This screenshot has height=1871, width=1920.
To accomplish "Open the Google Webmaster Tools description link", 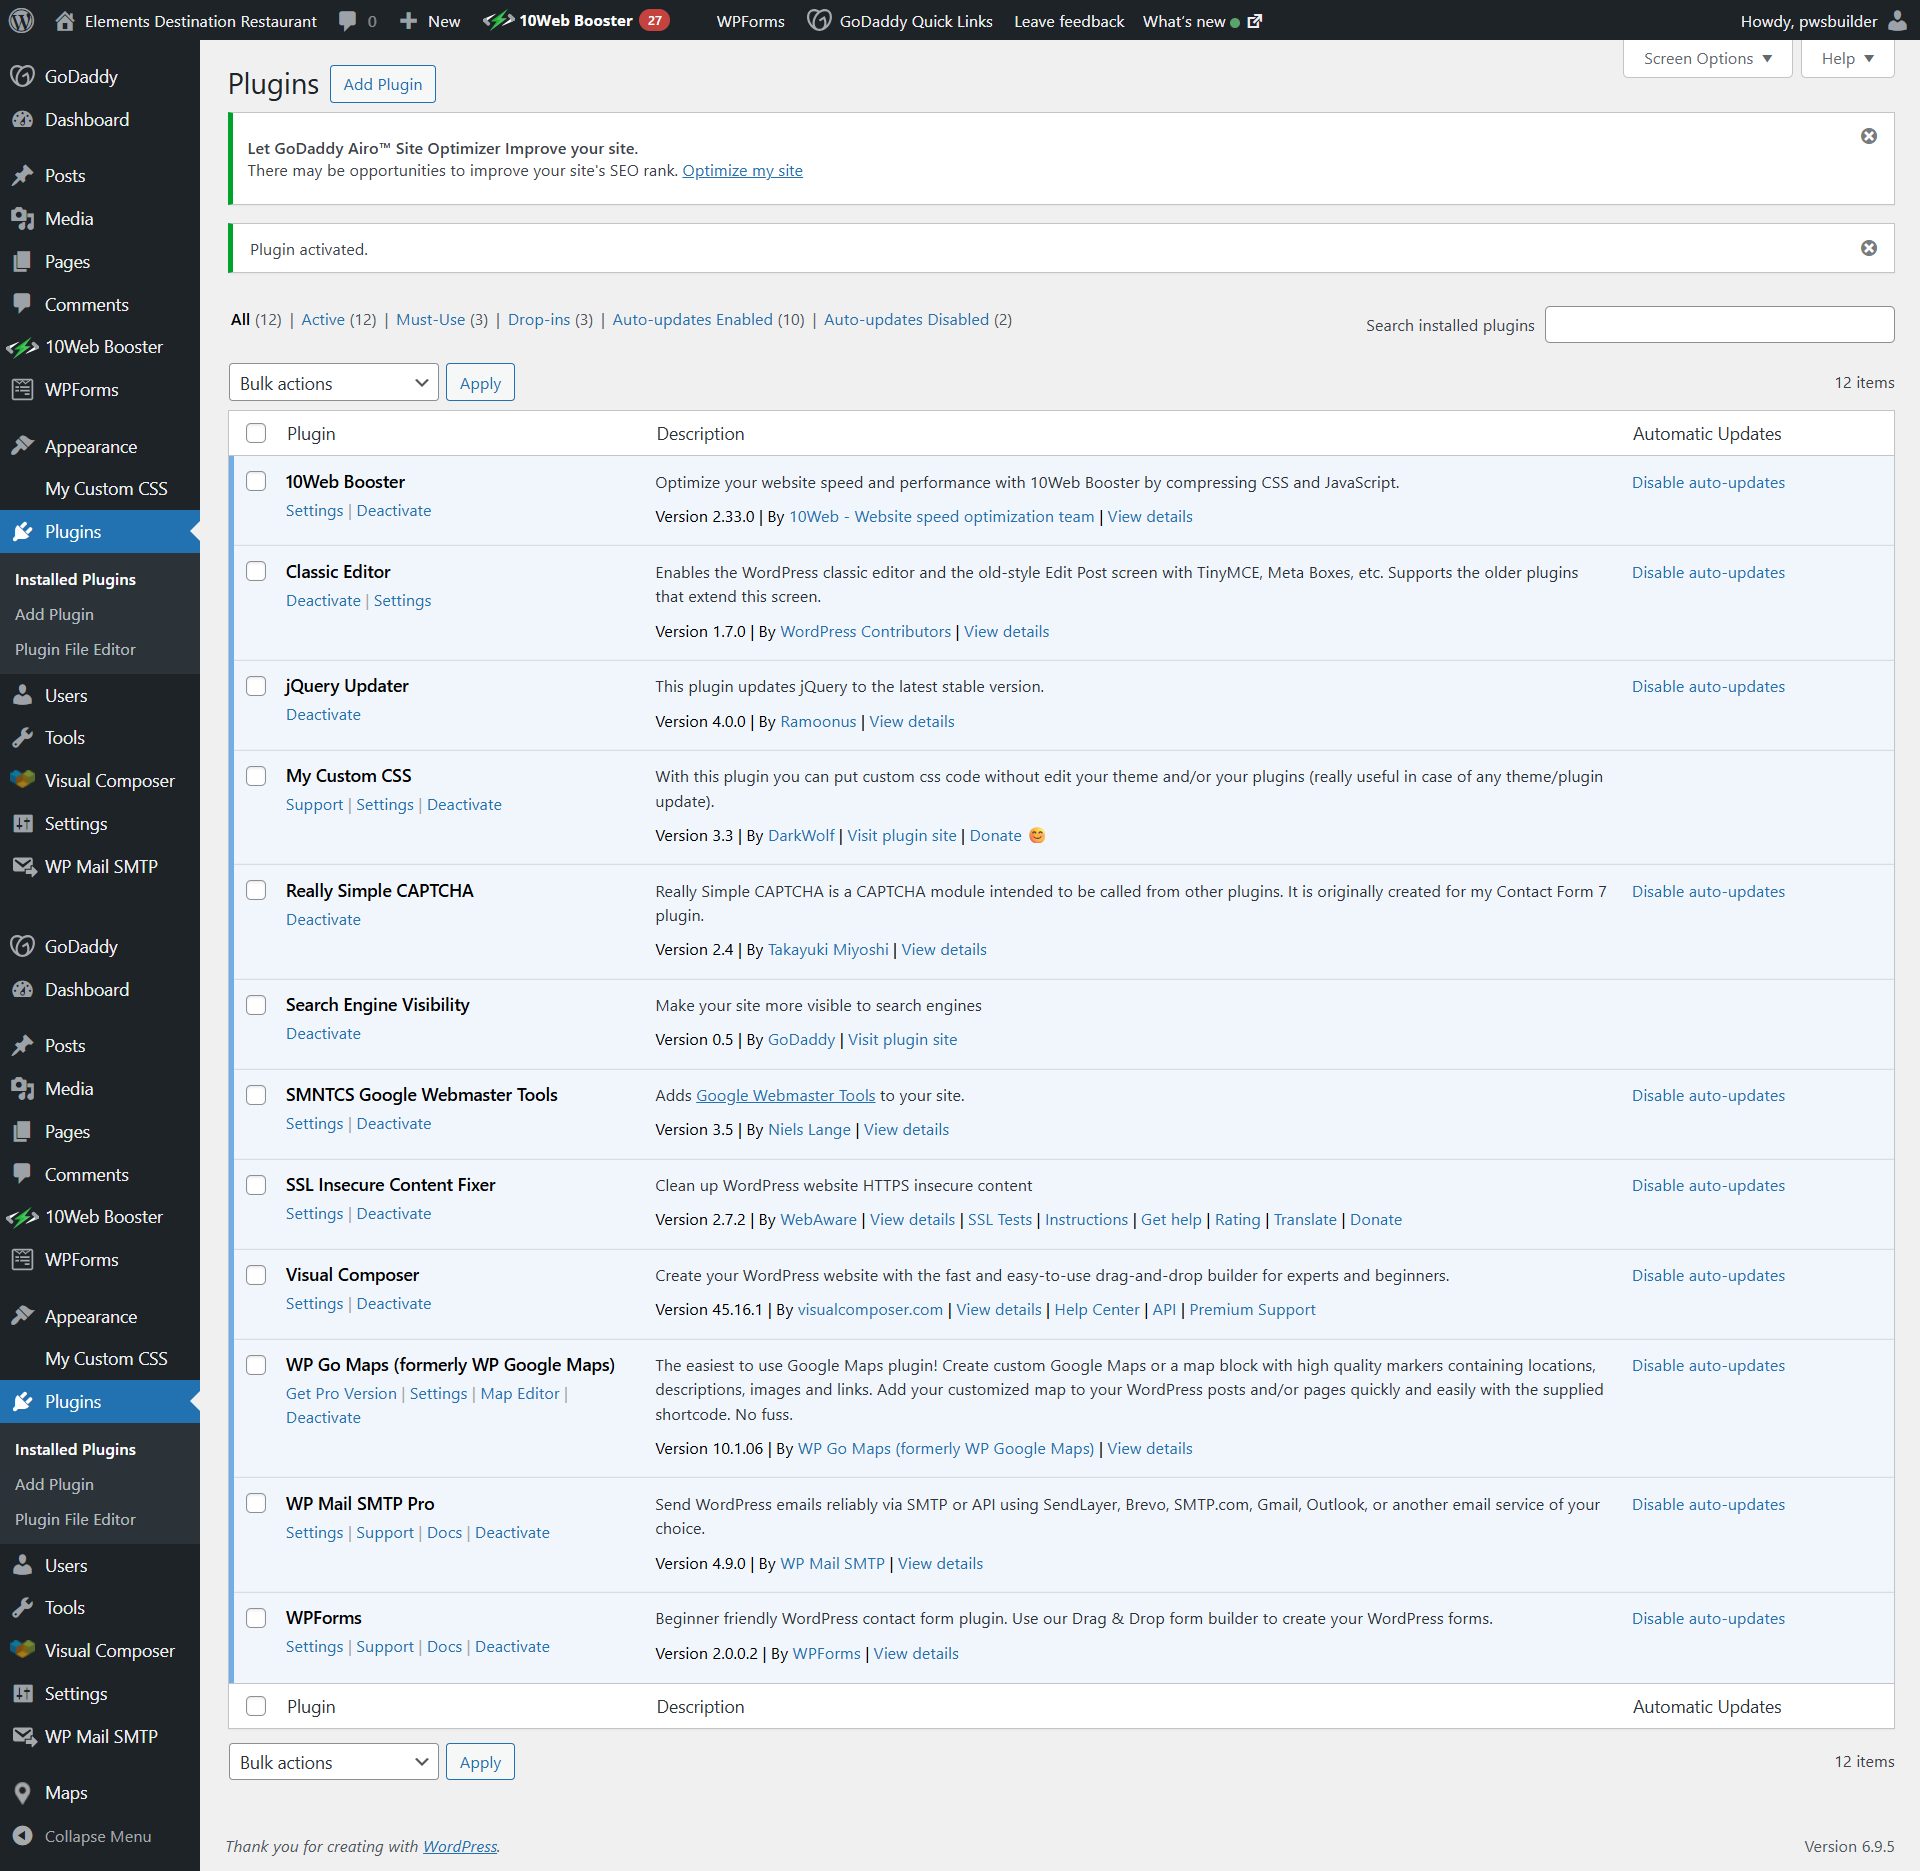I will coord(786,1095).
